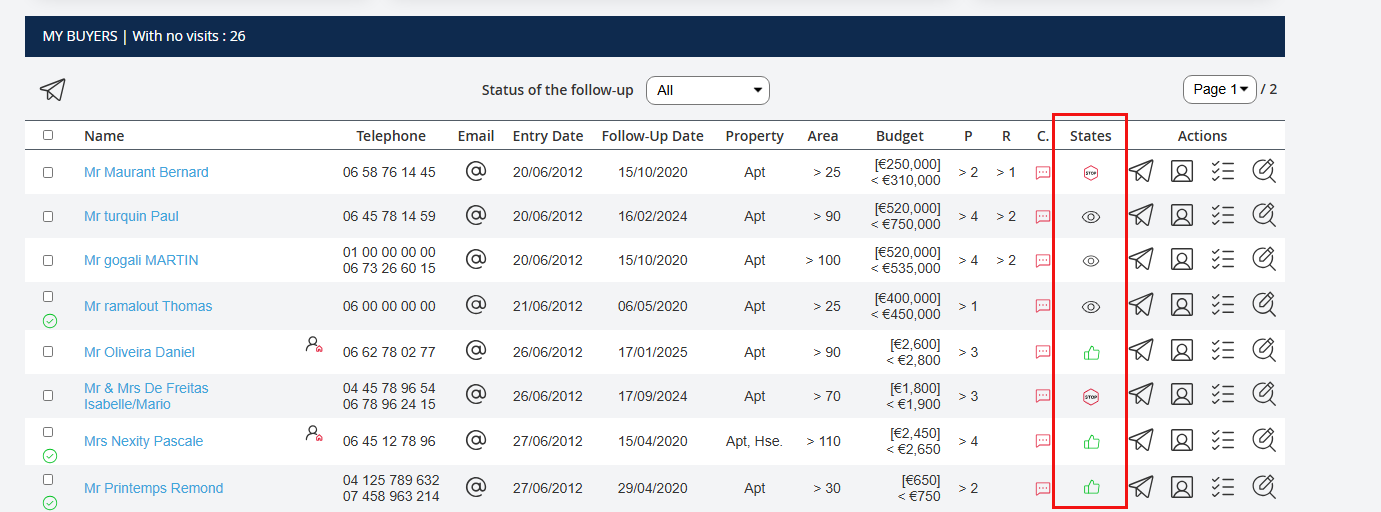Tick the checkbox for Mr gogali MARTIN
The width and height of the screenshot is (1381, 512).
point(48,260)
